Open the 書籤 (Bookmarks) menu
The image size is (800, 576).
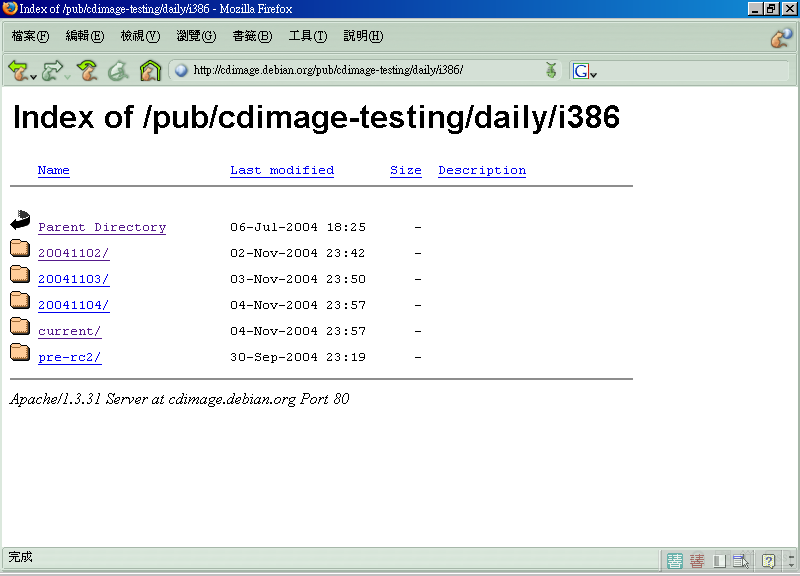click(252, 36)
